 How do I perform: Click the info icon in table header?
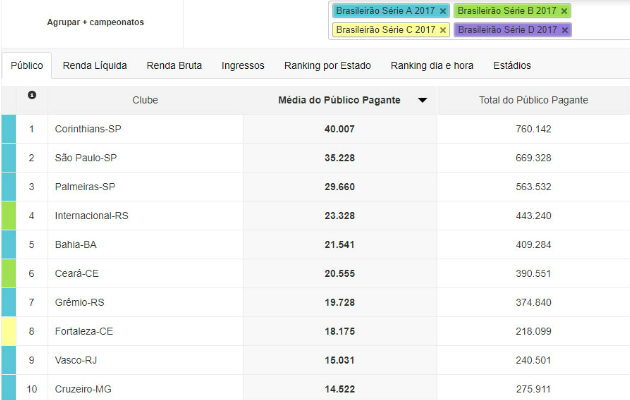click(x=31, y=96)
